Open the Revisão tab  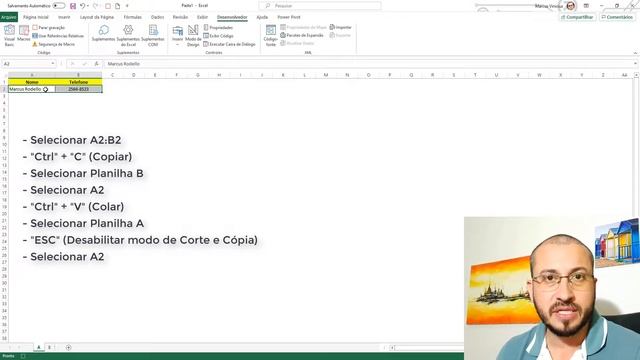click(180, 17)
